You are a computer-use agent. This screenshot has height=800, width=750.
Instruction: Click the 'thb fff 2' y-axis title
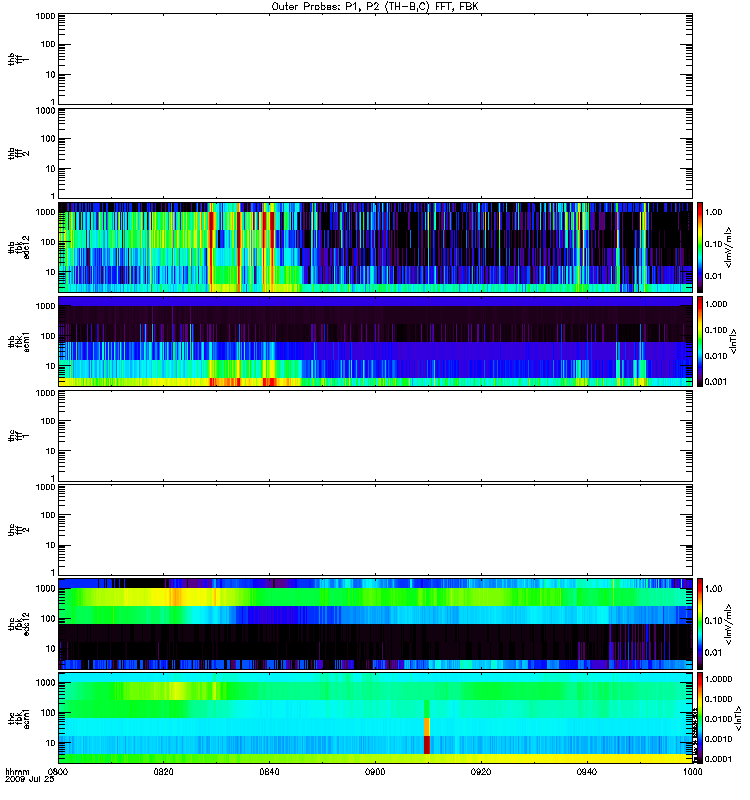[x=18, y=154]
